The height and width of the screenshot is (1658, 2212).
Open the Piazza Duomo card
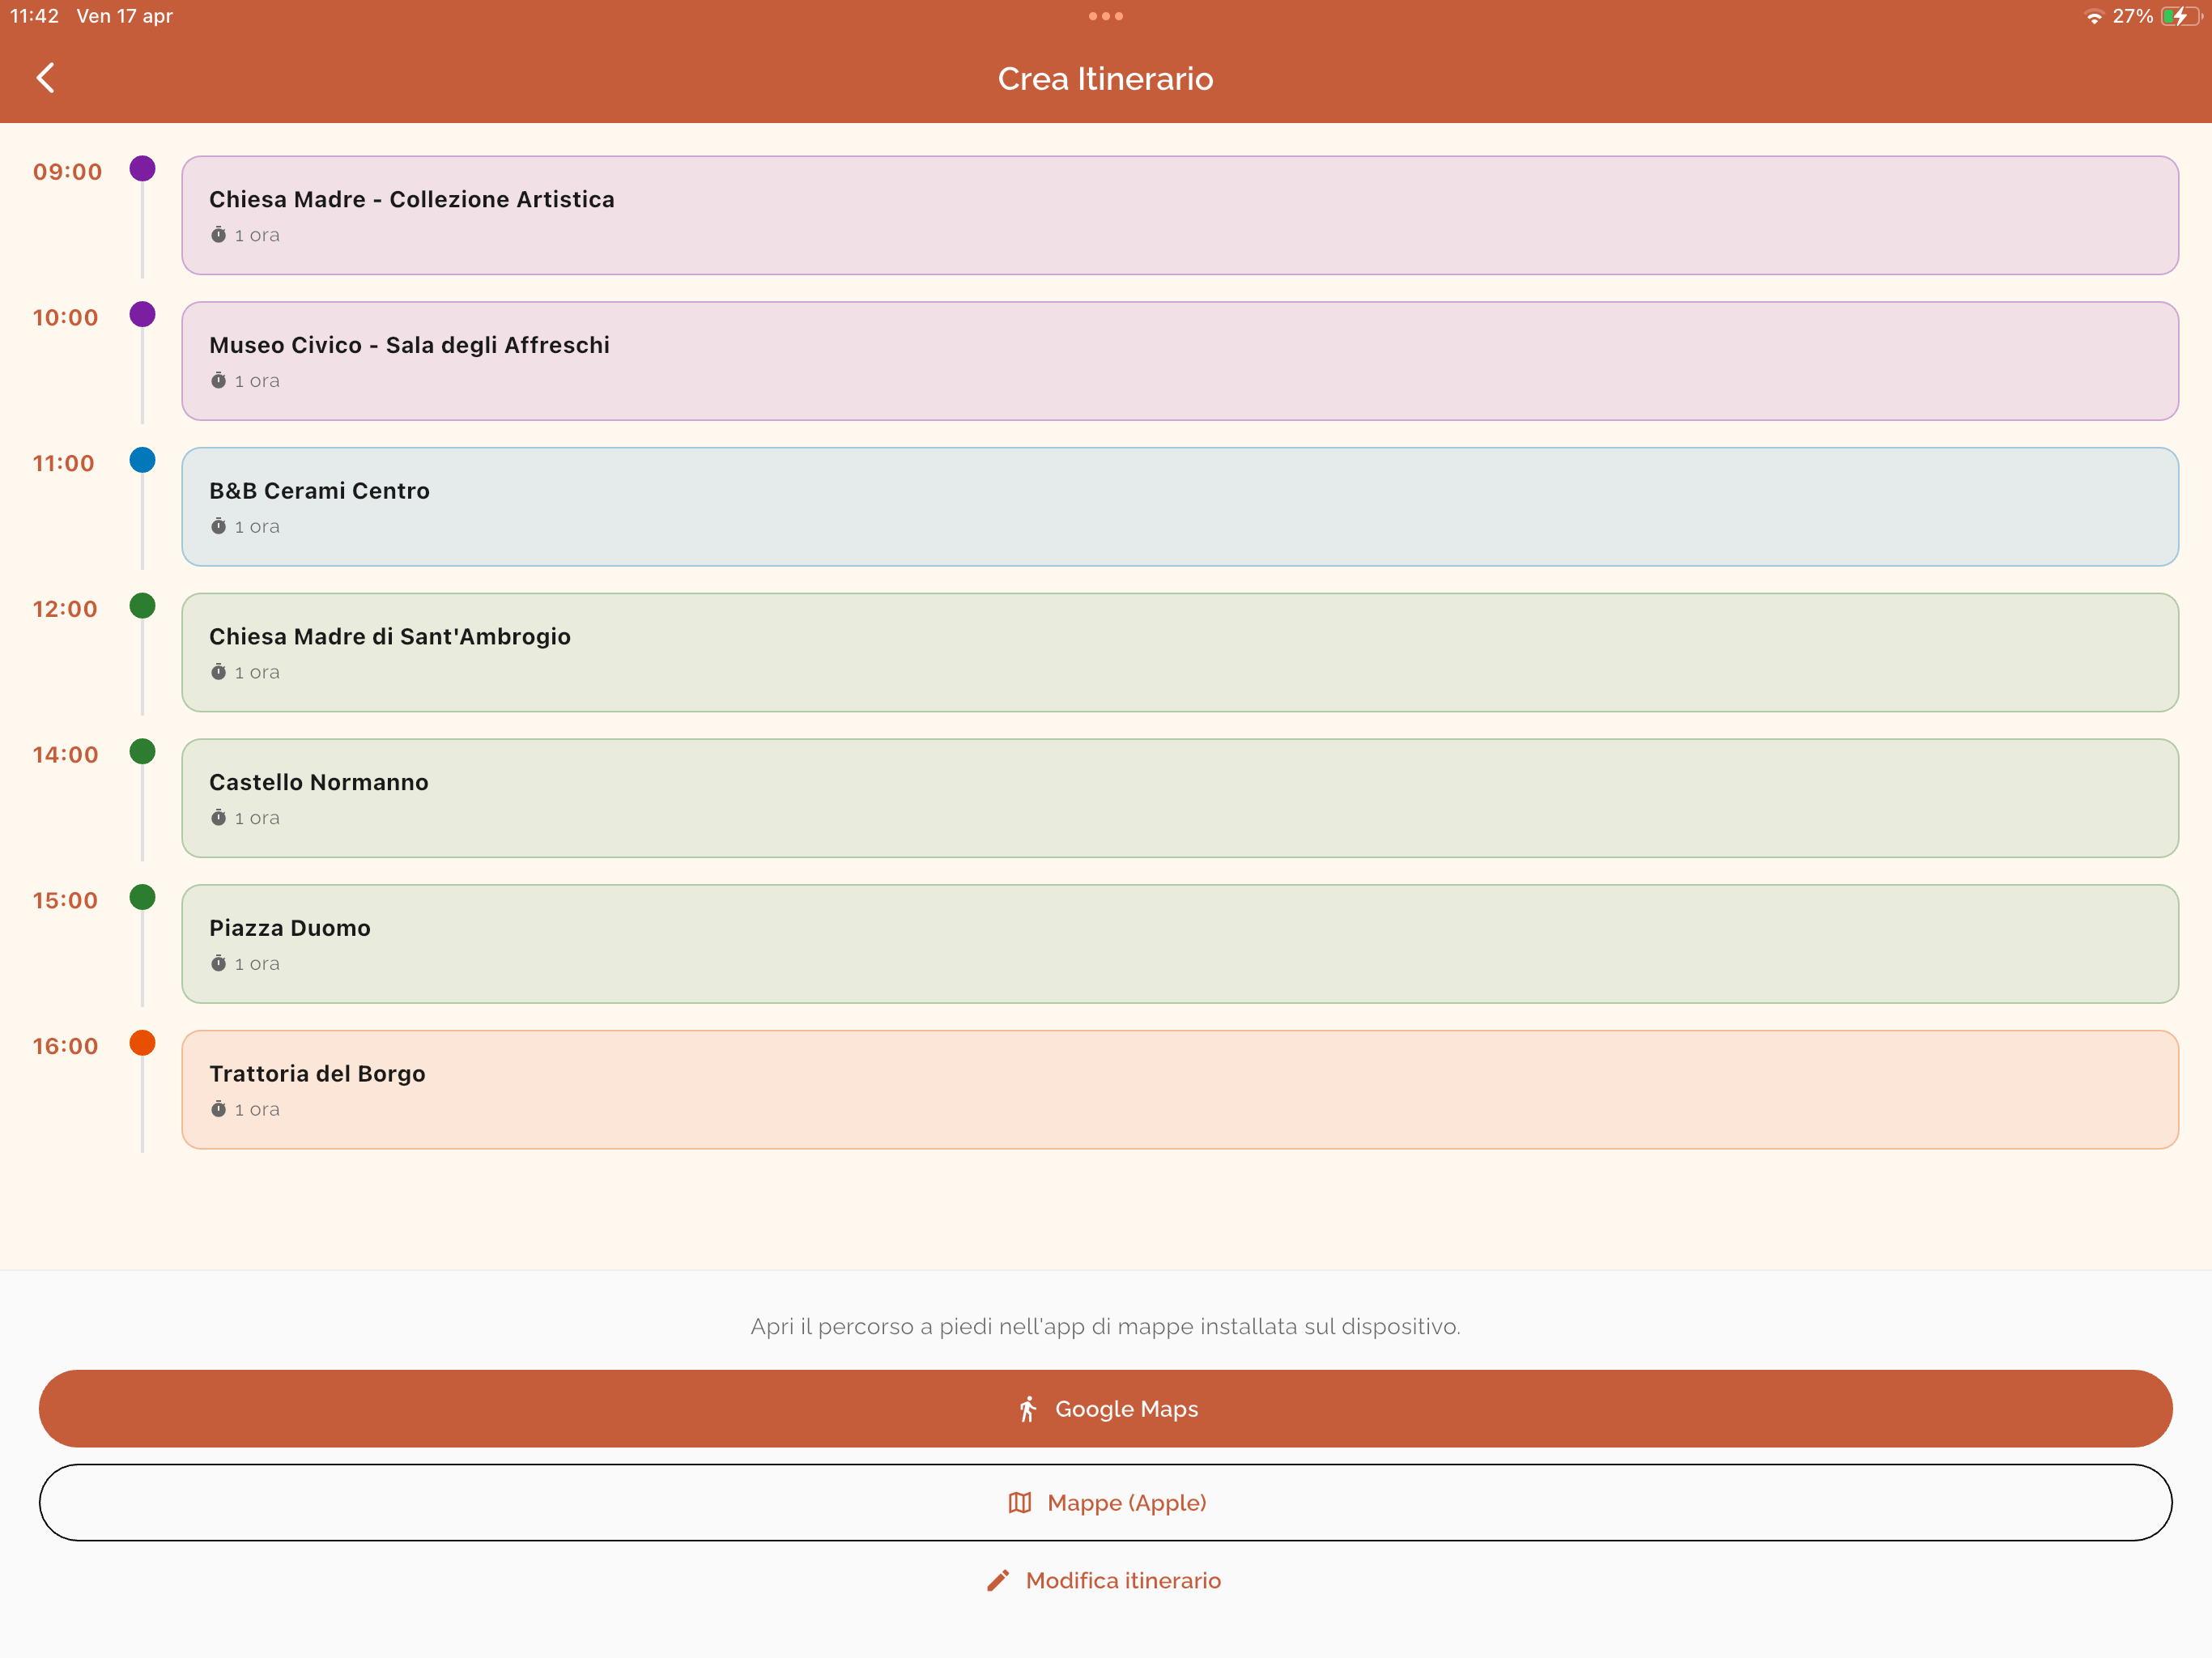coord(1180,944)
